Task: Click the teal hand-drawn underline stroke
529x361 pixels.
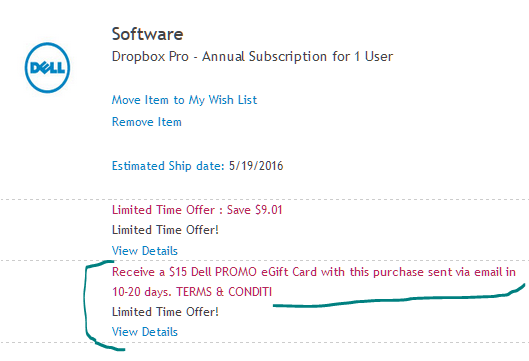Action: tap(398, 299)
